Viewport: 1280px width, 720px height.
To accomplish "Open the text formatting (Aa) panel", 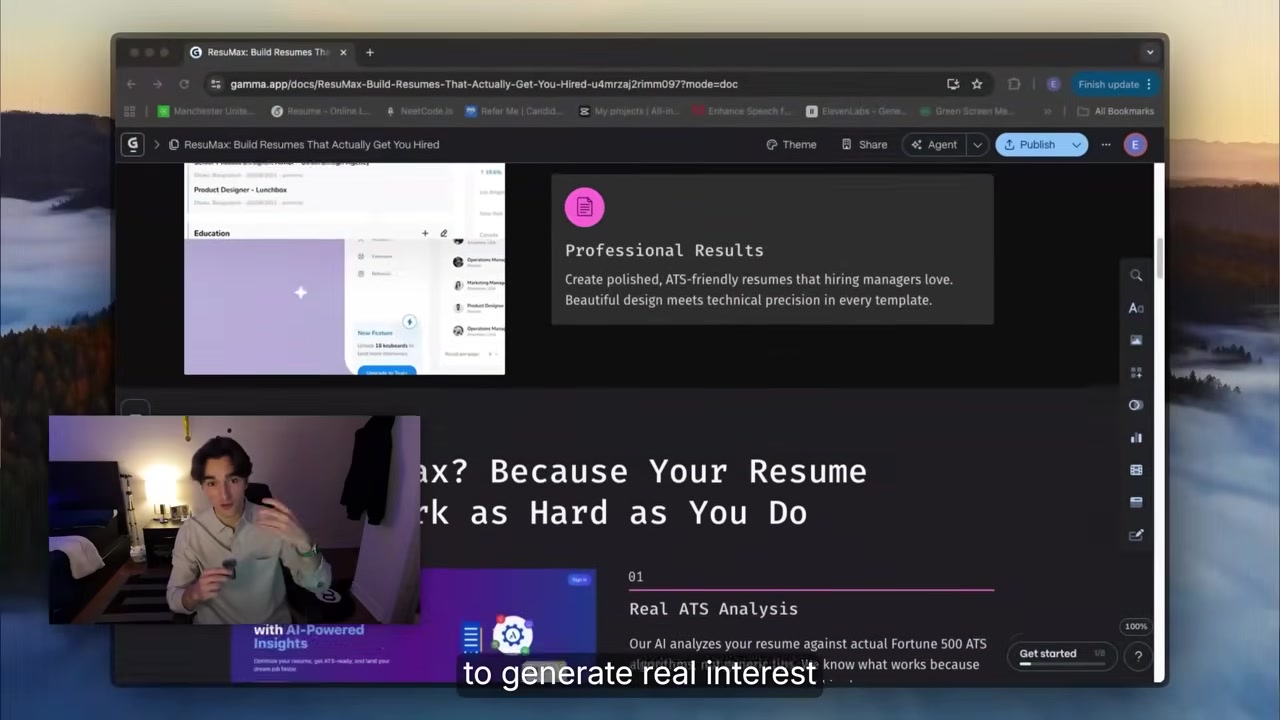I will (1136, 308).
